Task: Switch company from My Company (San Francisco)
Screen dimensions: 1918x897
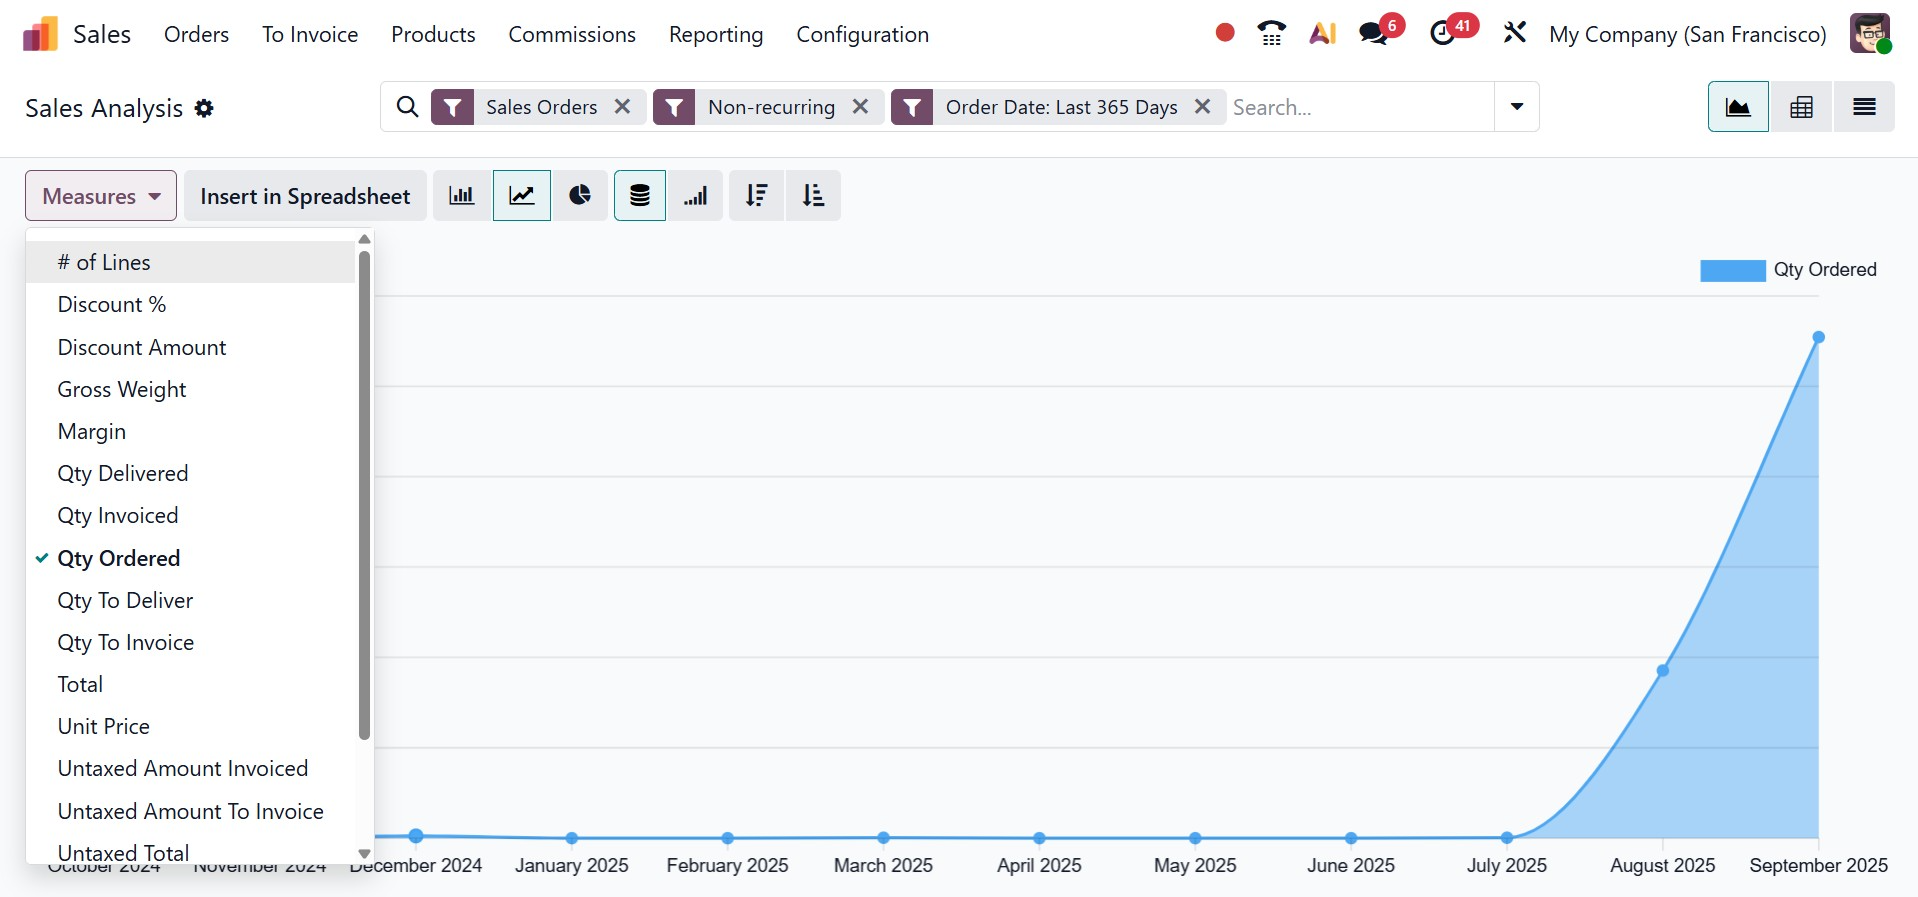Action: (x=1687, y=34)
